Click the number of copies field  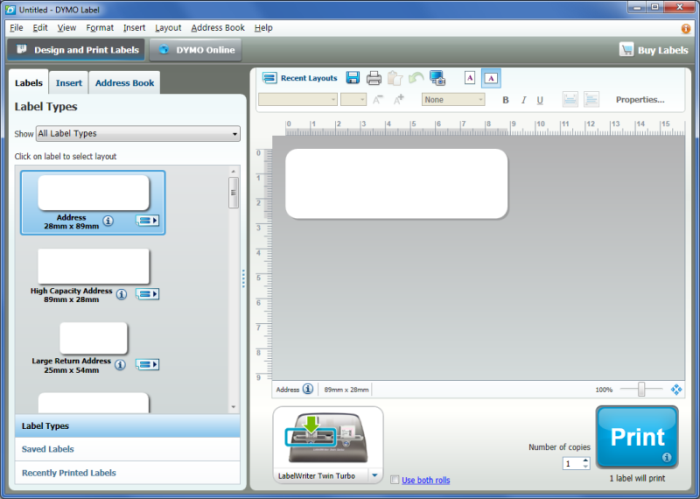click(572, 464)
